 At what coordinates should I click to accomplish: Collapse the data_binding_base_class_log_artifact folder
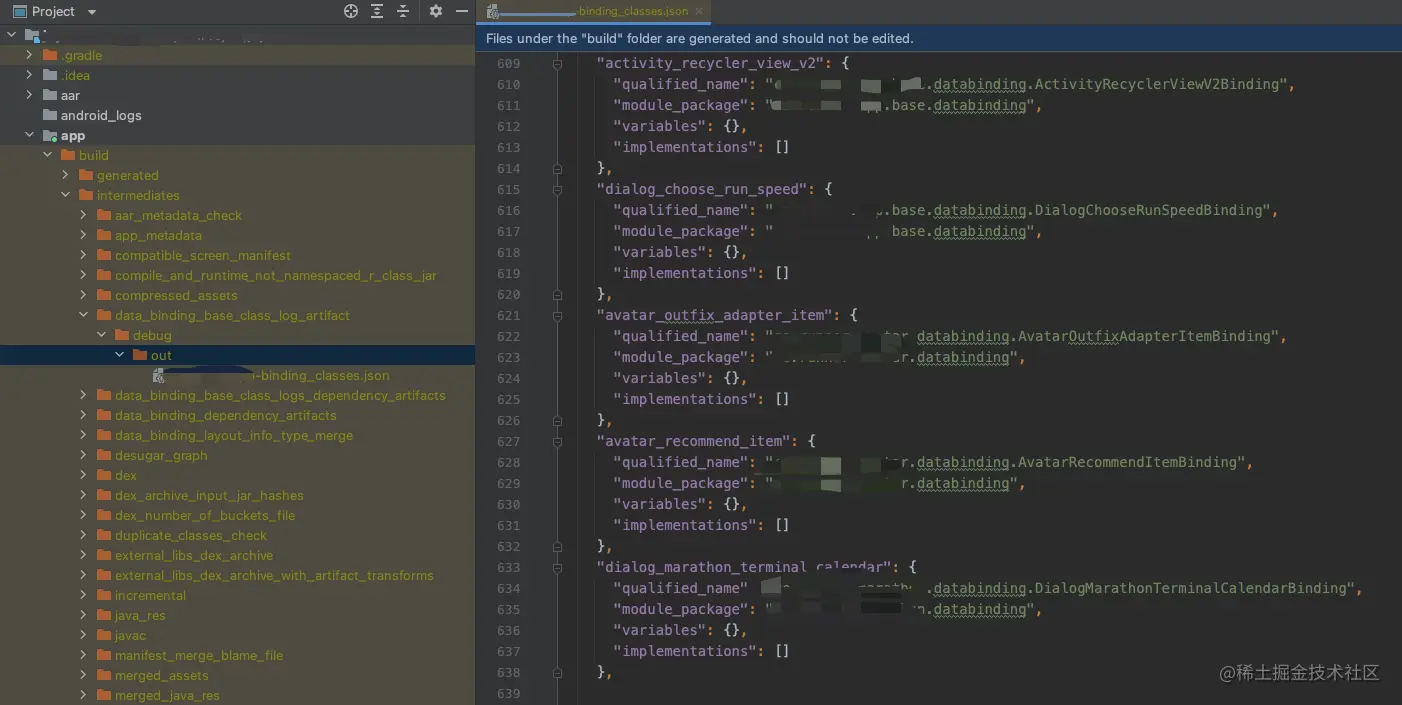83,315
